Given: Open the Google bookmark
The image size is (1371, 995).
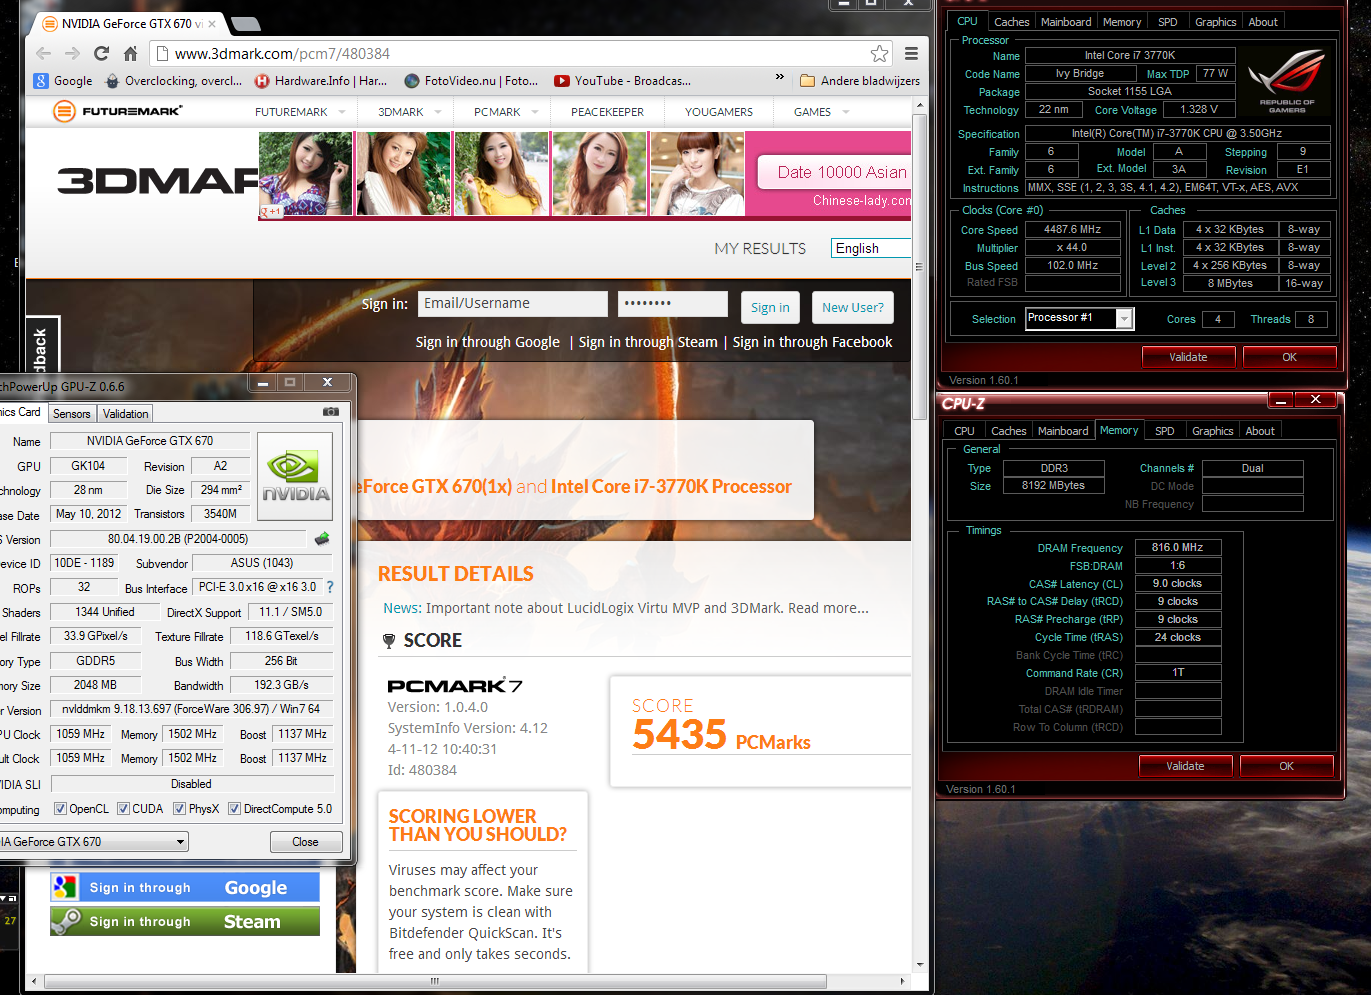Looking at the screenshot, I should 63,81.
